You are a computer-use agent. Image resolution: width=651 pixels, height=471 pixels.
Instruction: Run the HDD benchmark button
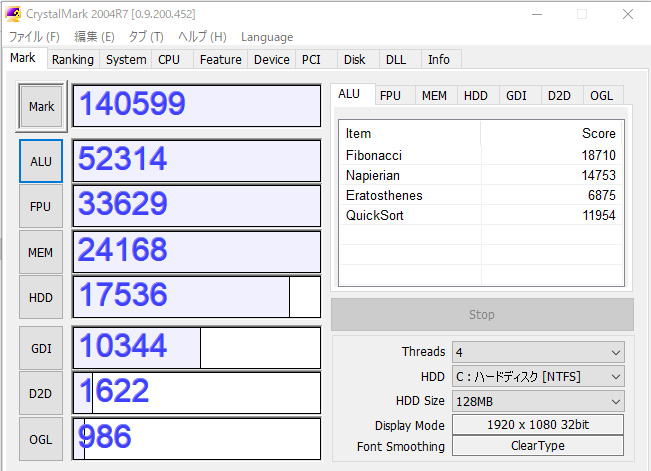pyautogui.click(x=41, y=297)
